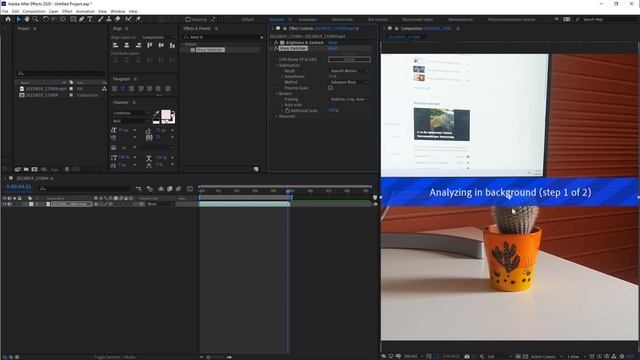This screenshot has height=360, width=640.
Task: Click the Additional Scale percentage value
Action: click(x=333, y=111)
